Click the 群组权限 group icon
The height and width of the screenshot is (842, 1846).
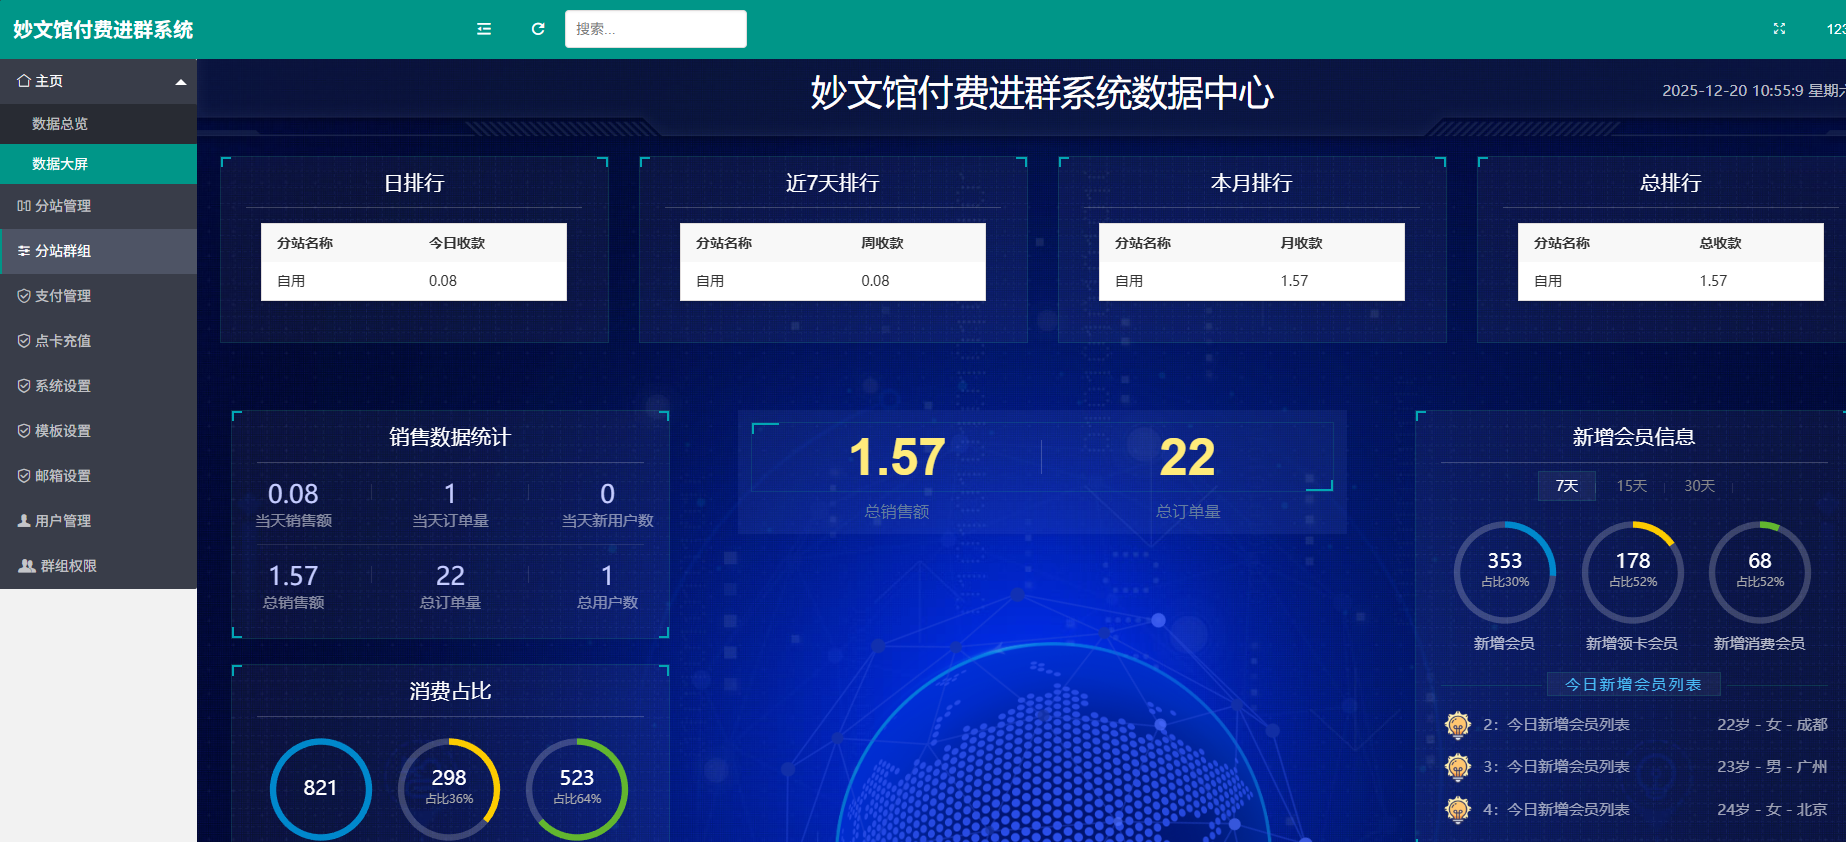[x=27, y=566]
